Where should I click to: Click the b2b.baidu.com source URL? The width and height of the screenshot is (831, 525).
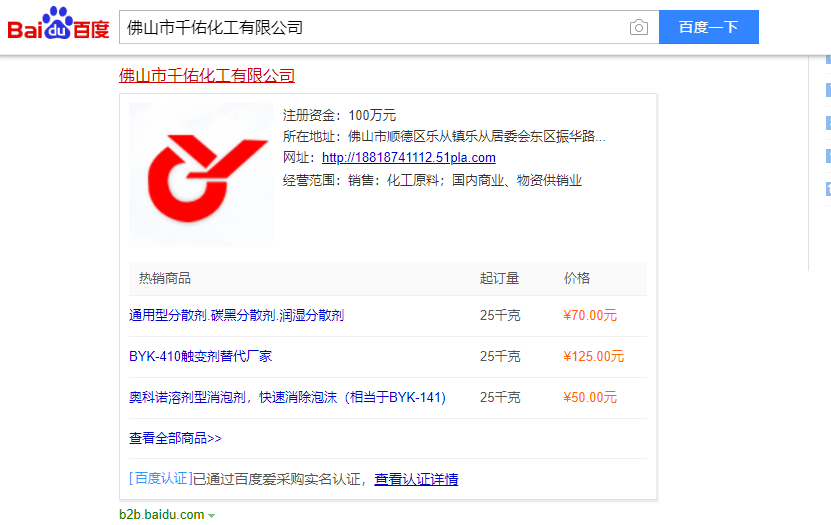162,514
